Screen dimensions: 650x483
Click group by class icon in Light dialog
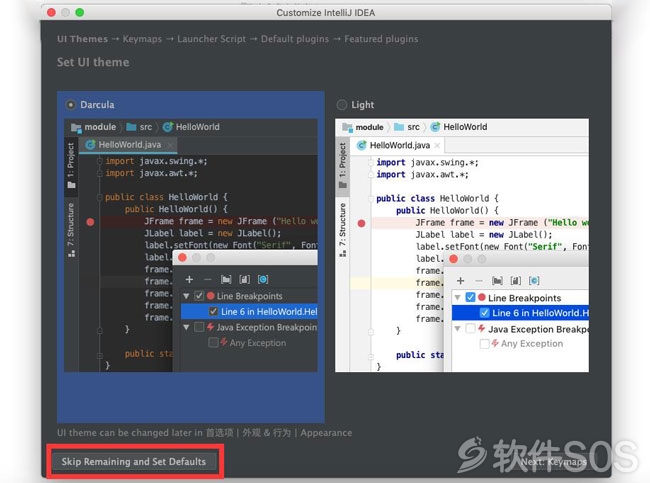tap(534, 281)
